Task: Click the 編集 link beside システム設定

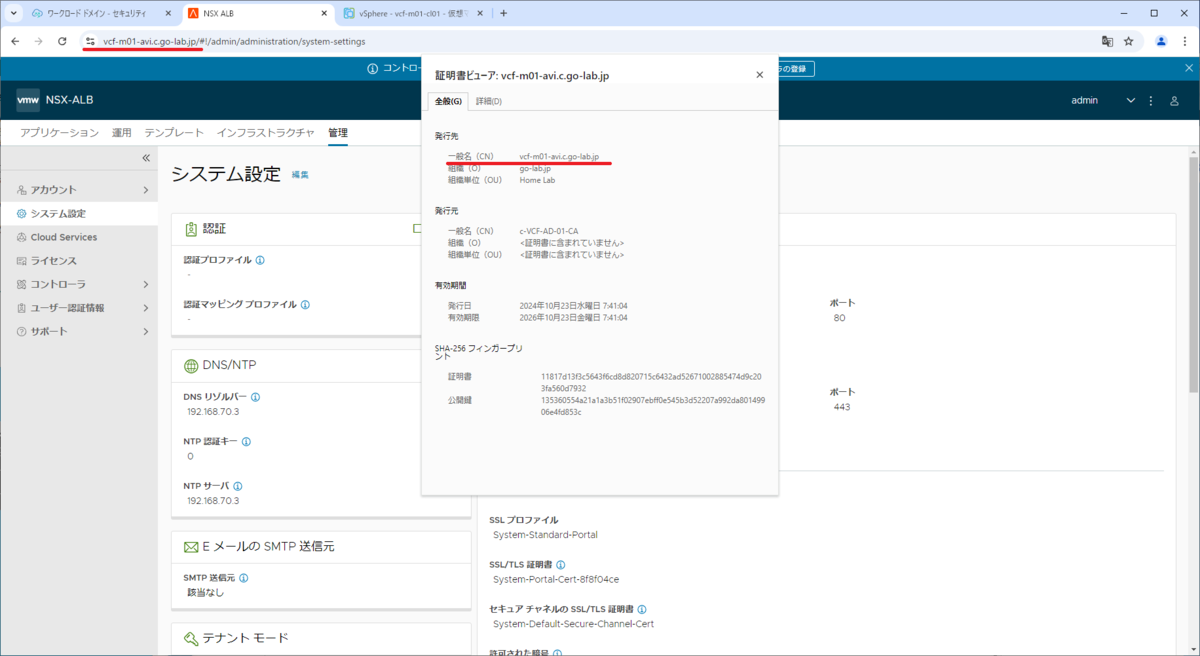Action: 300,175
